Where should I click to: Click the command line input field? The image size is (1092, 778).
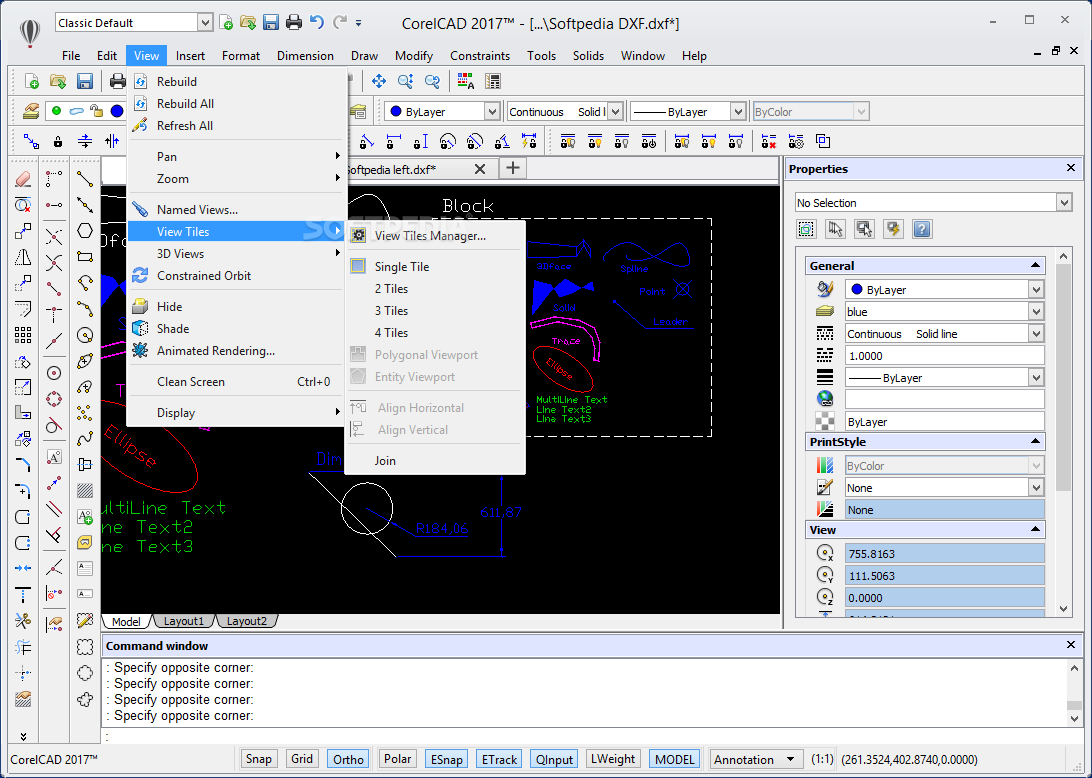click(x=585, y=736)
